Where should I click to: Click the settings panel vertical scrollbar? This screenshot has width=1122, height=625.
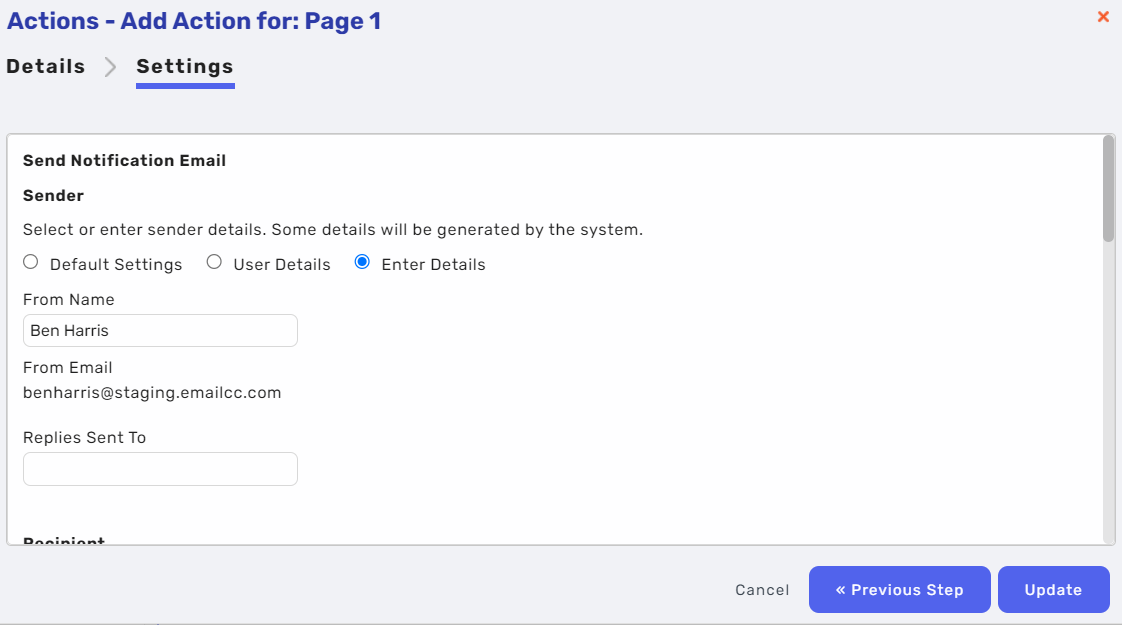click(1108, 189)
